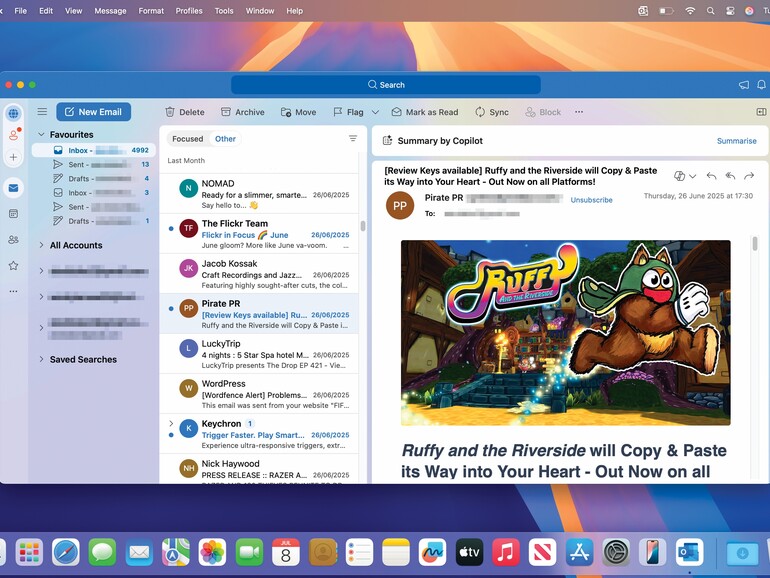Open the left rail more apps ellipsis
Screen dimensions: 770x578
(13, 291)
